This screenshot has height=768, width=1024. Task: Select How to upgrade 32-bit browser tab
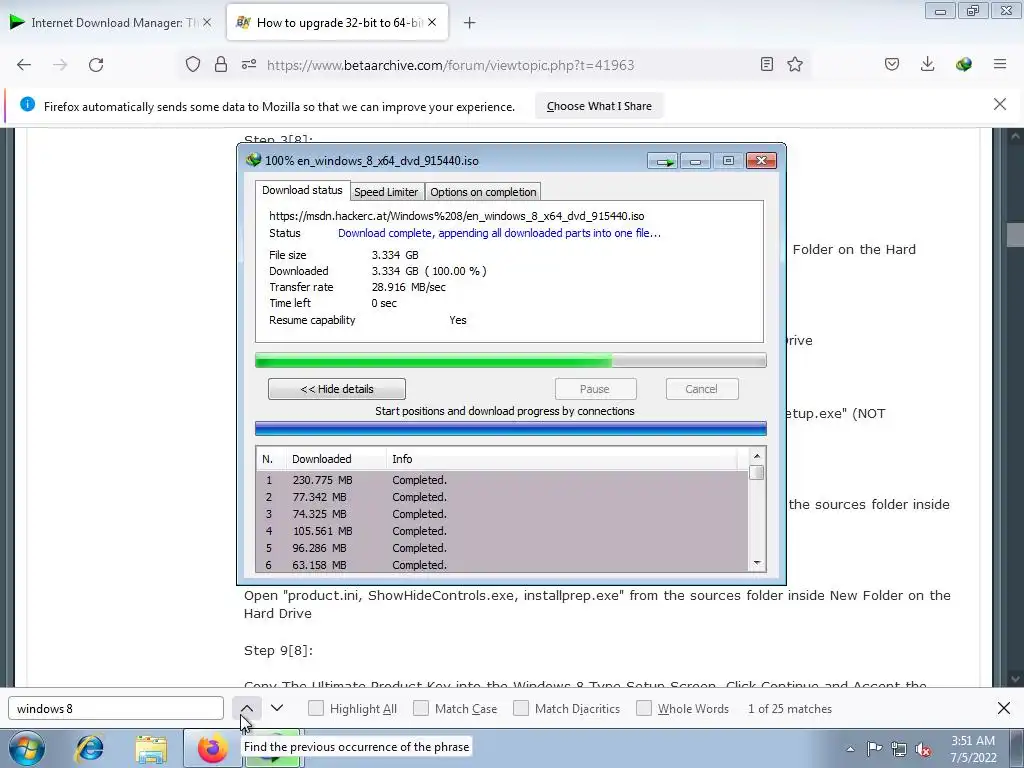337,23
